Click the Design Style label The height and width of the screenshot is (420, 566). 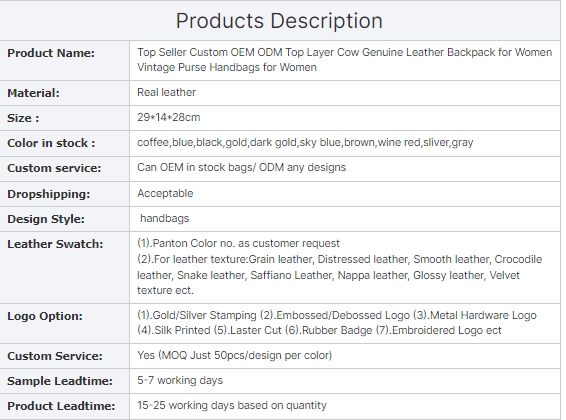click(46, 219)
